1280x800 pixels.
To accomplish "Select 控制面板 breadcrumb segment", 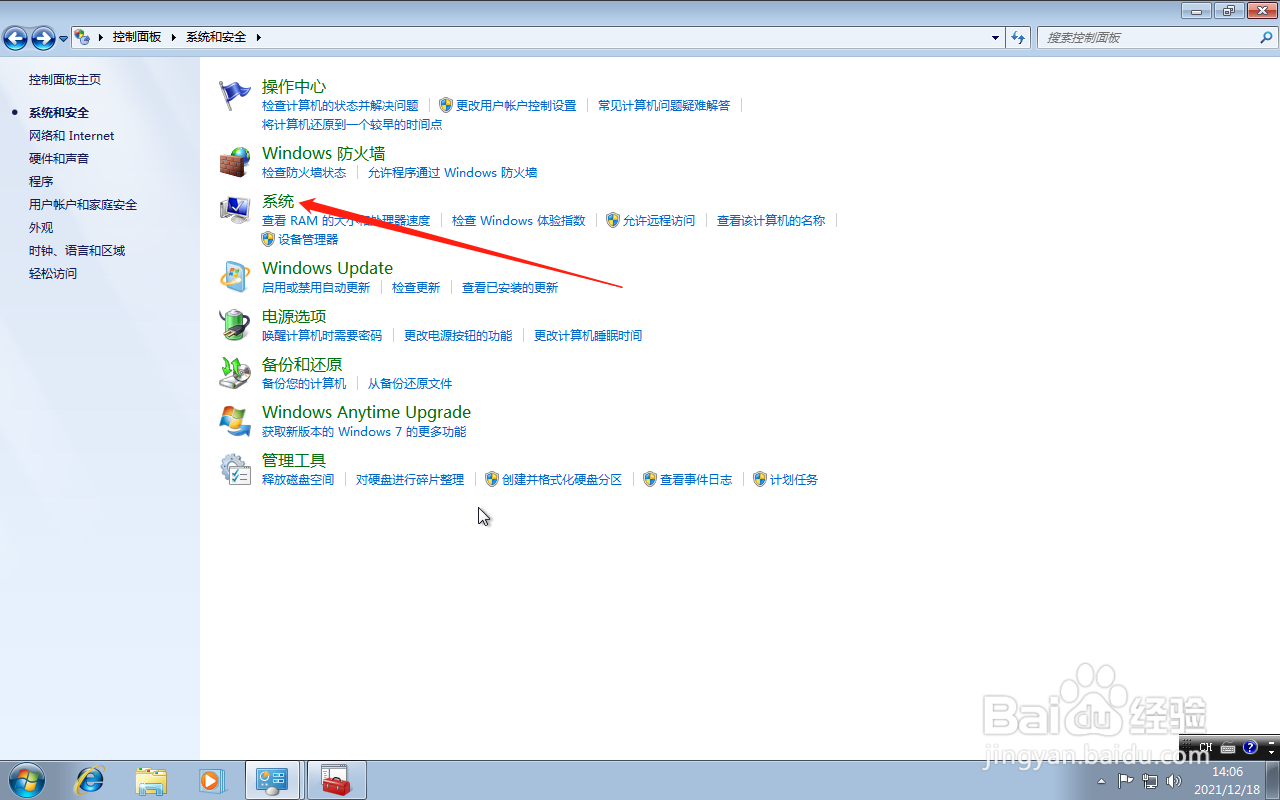I will 137,37.
